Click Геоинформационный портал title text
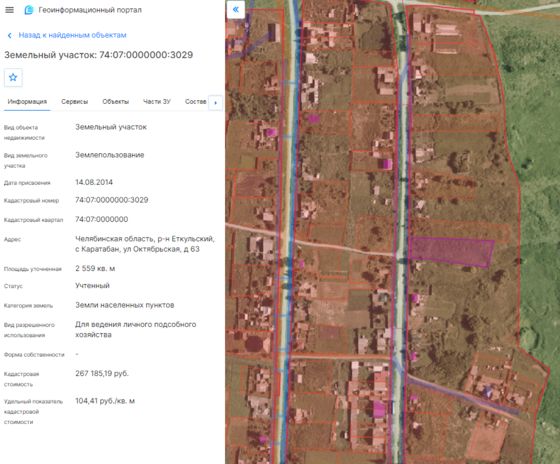This screenshot has height=464, width=560. 90,10
